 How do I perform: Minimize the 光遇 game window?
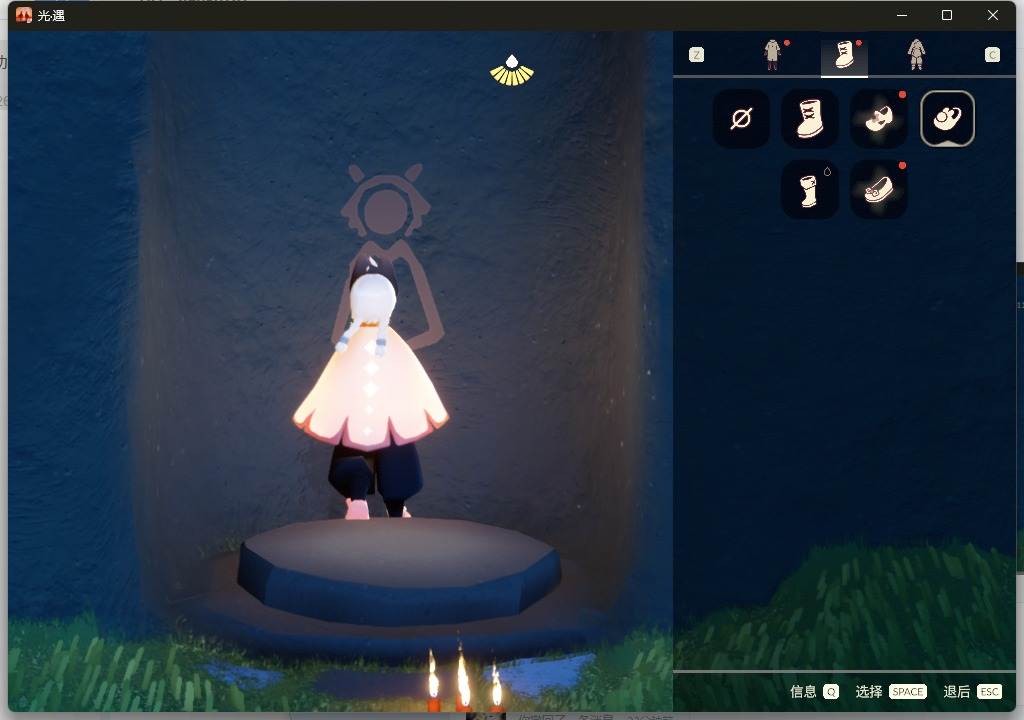(902, 15)
